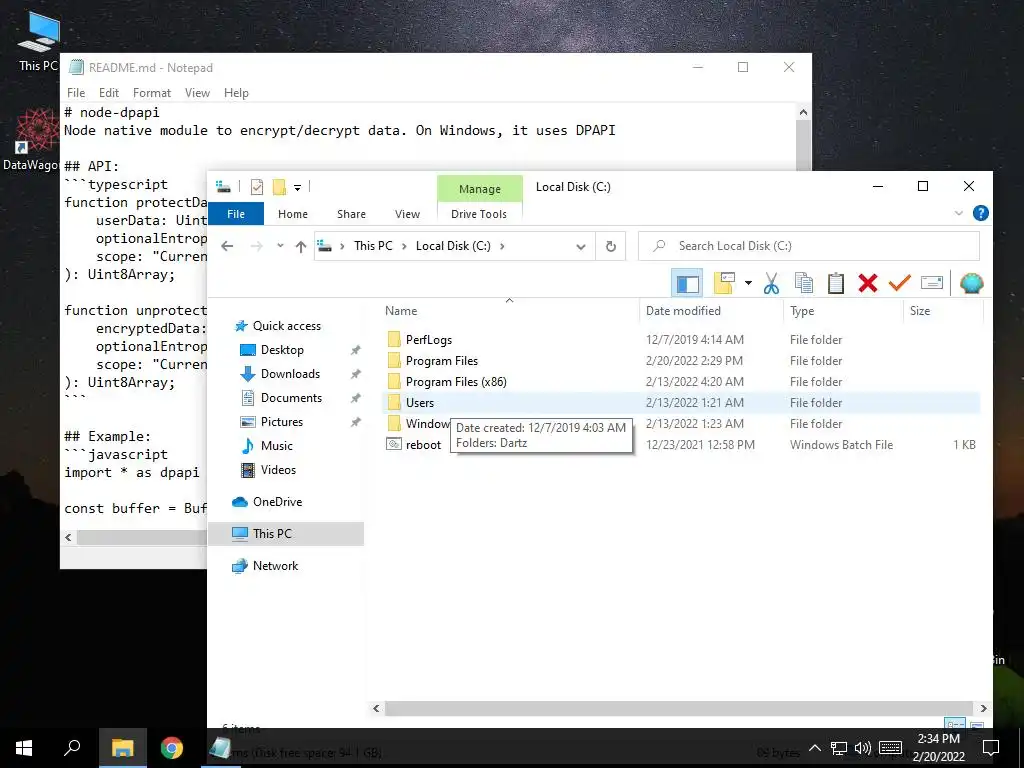Expand the ribbon with the chevron
1024x768 pixels.
tap(959, 213)
